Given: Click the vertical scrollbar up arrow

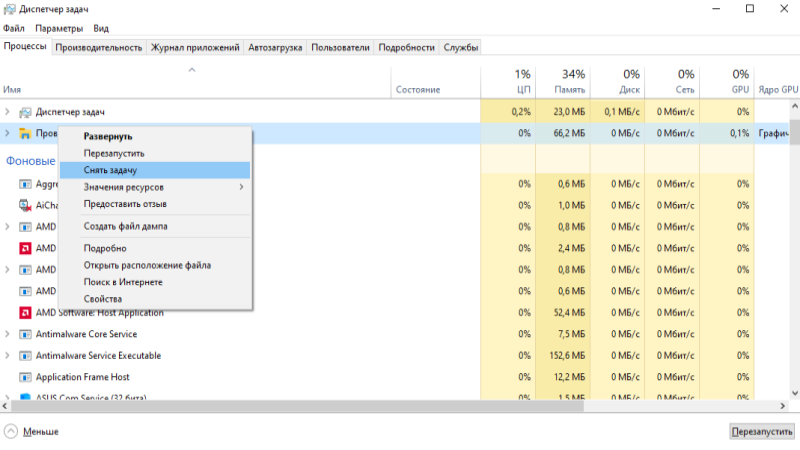Looking at the screenshot, I should click(x=794, y=107).
